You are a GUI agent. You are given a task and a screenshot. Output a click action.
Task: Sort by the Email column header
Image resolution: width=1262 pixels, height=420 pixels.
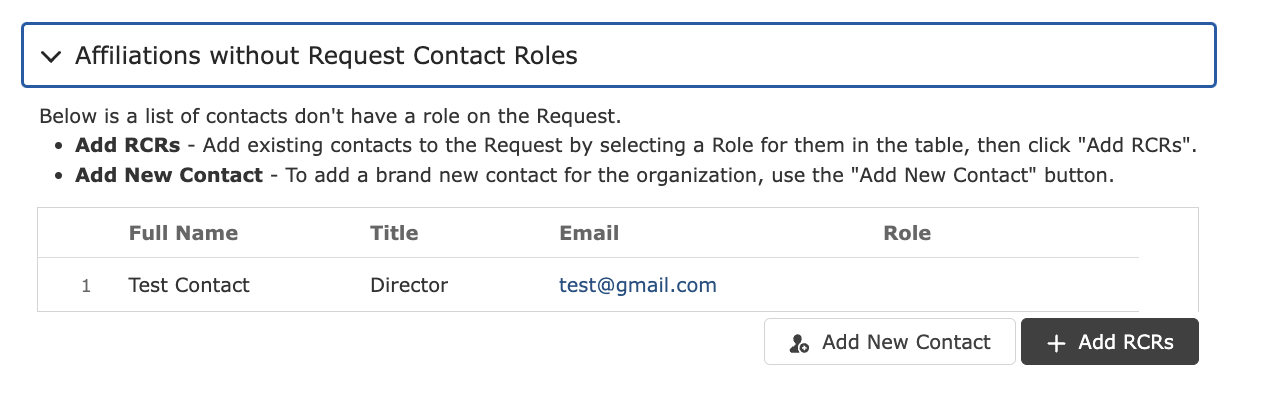pyautogui.click(x=589, y=233)
